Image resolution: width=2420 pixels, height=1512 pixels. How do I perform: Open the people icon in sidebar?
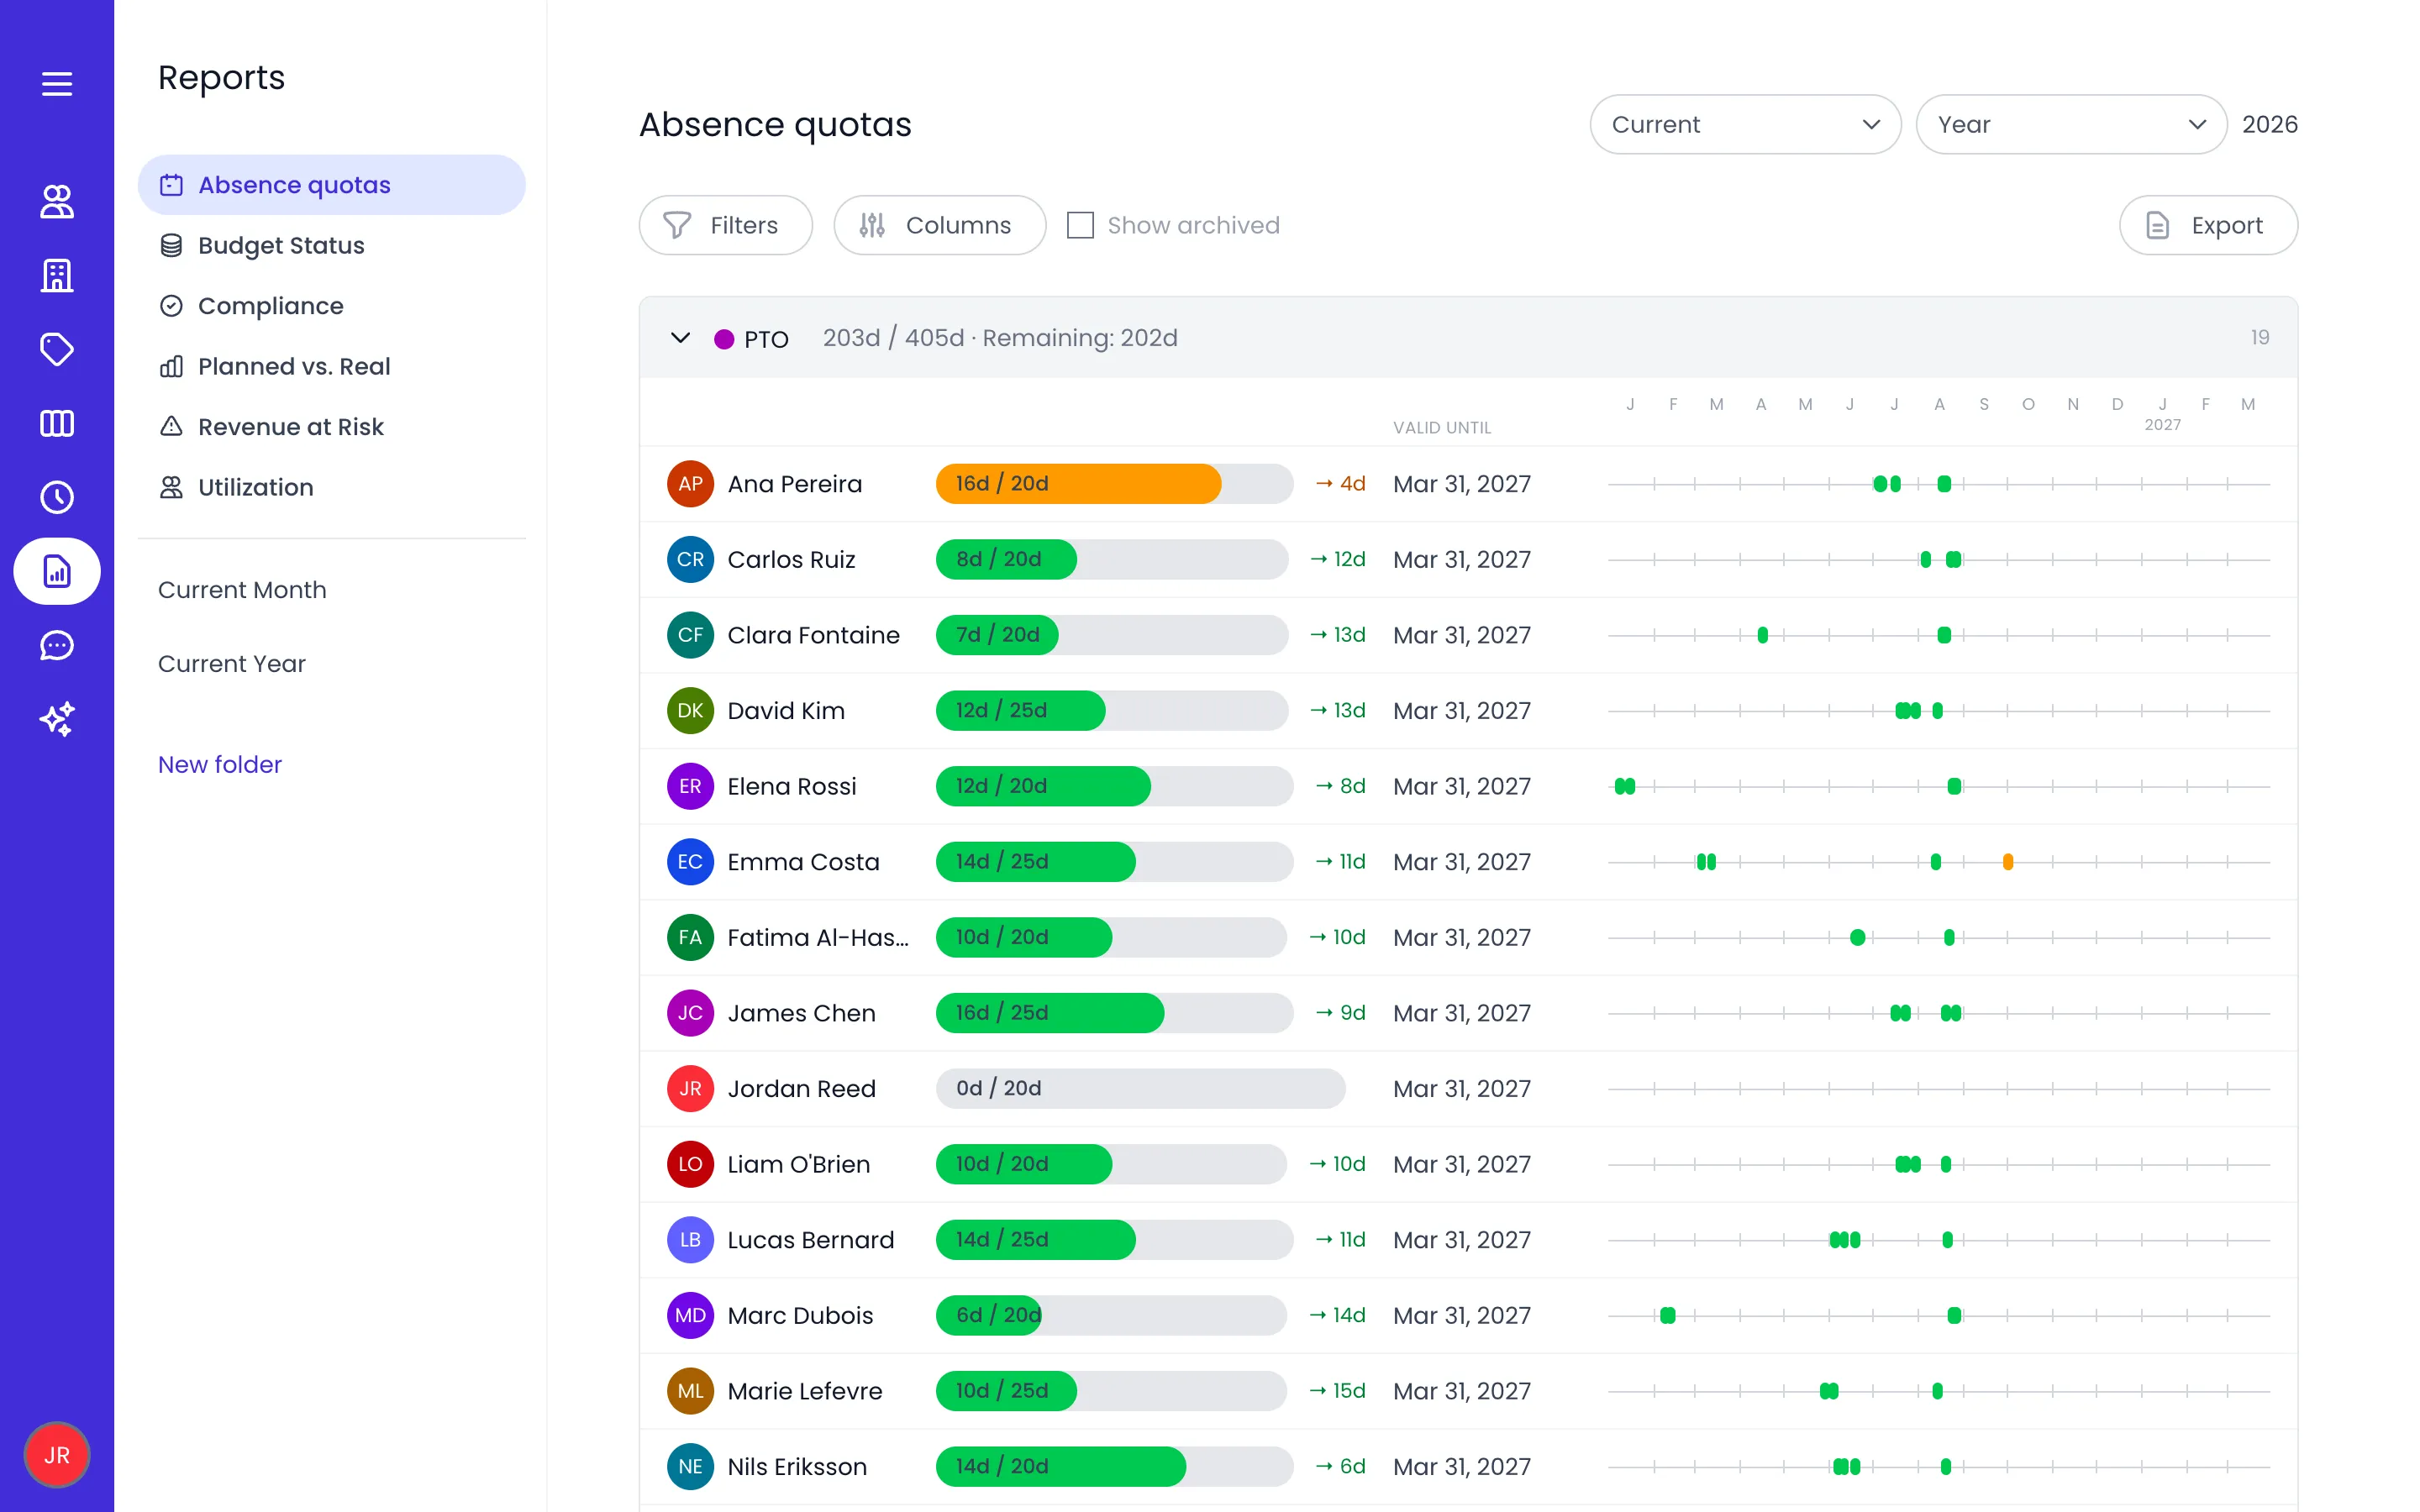[57, 201]
